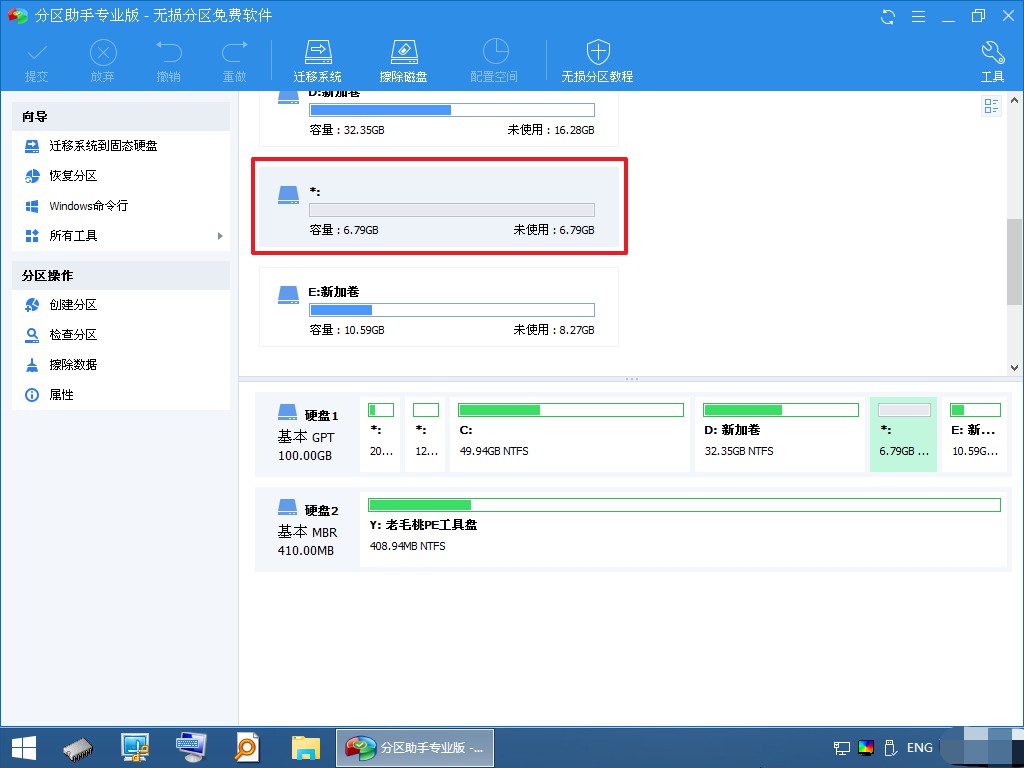Click the network tray icon
This screenshot has height=768, width=1024.
[842, 748]
